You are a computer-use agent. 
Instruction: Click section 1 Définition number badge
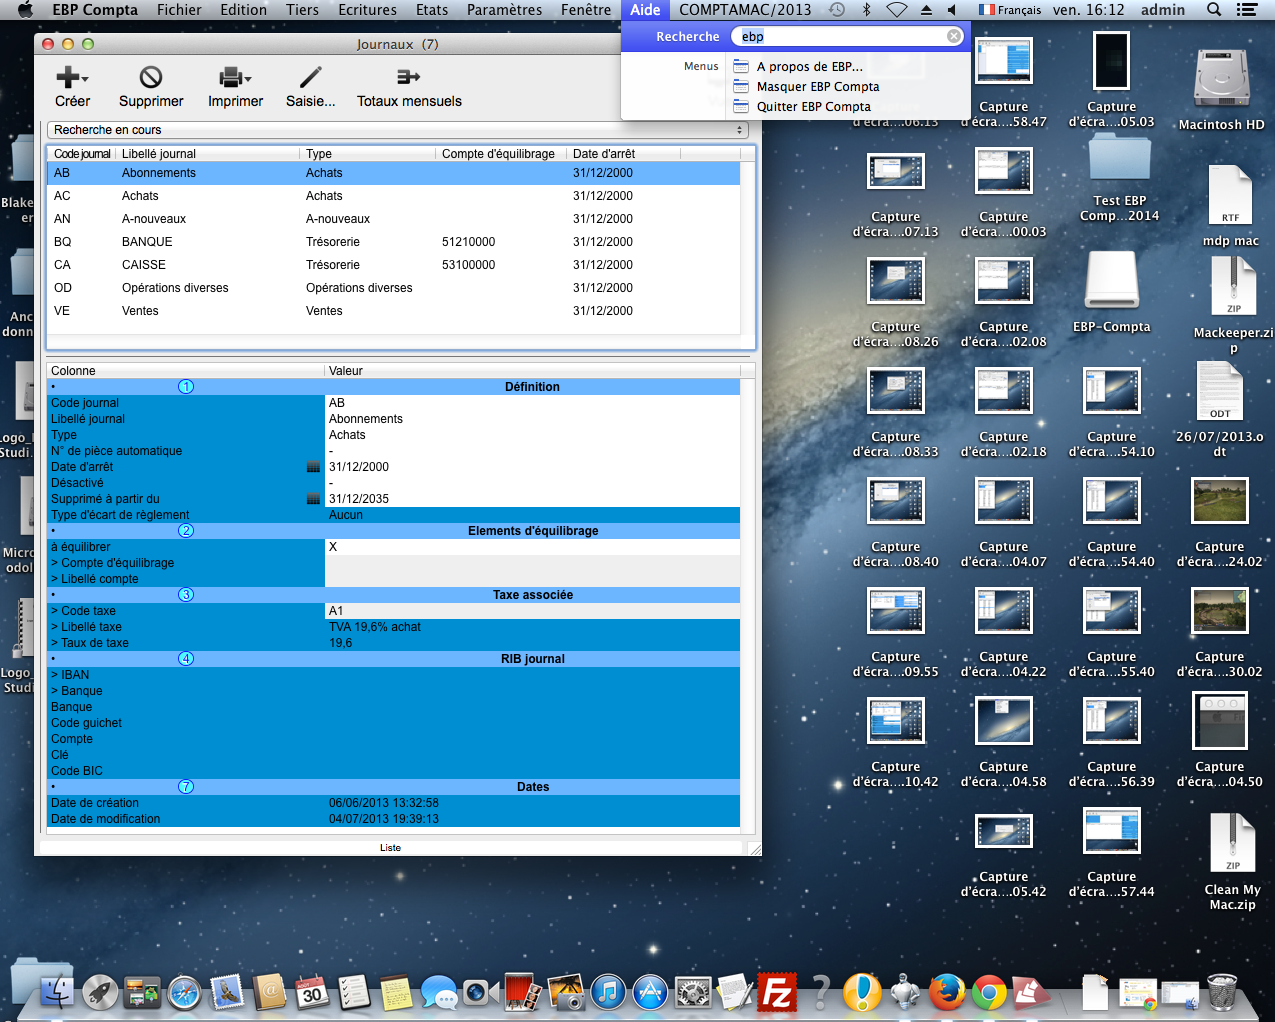[x=186, y=387]
